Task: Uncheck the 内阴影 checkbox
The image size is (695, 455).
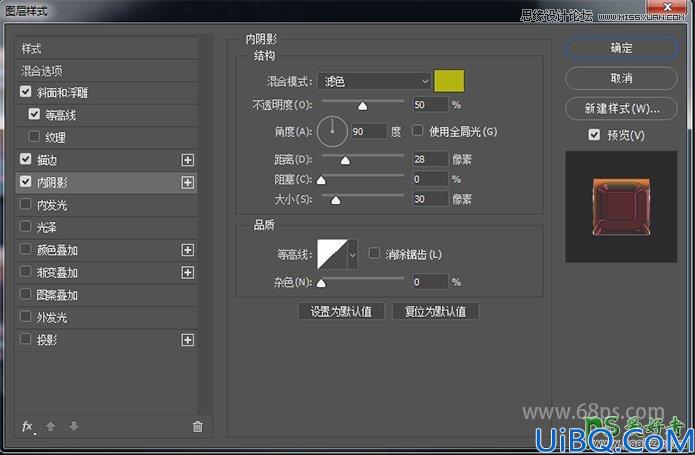Action: pyautogui.click(x=26, y=182)
